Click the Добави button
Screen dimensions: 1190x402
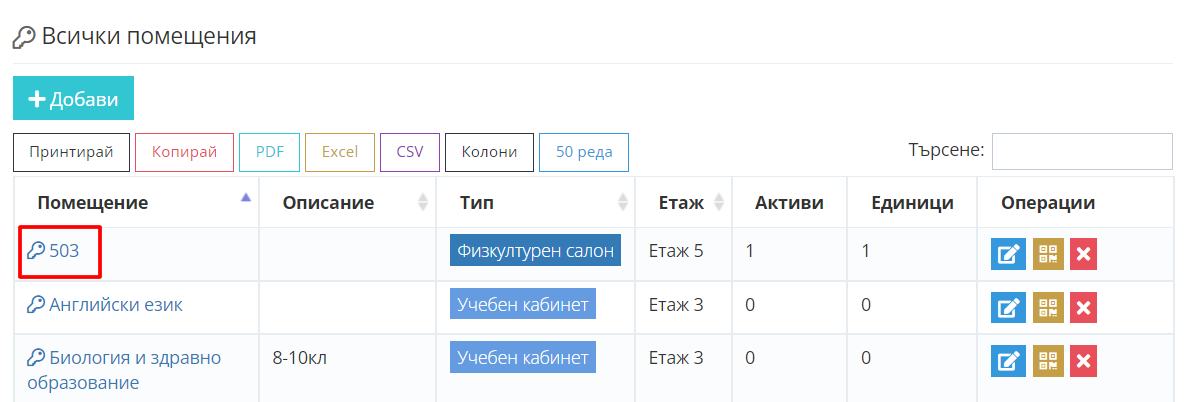(73, 98)
